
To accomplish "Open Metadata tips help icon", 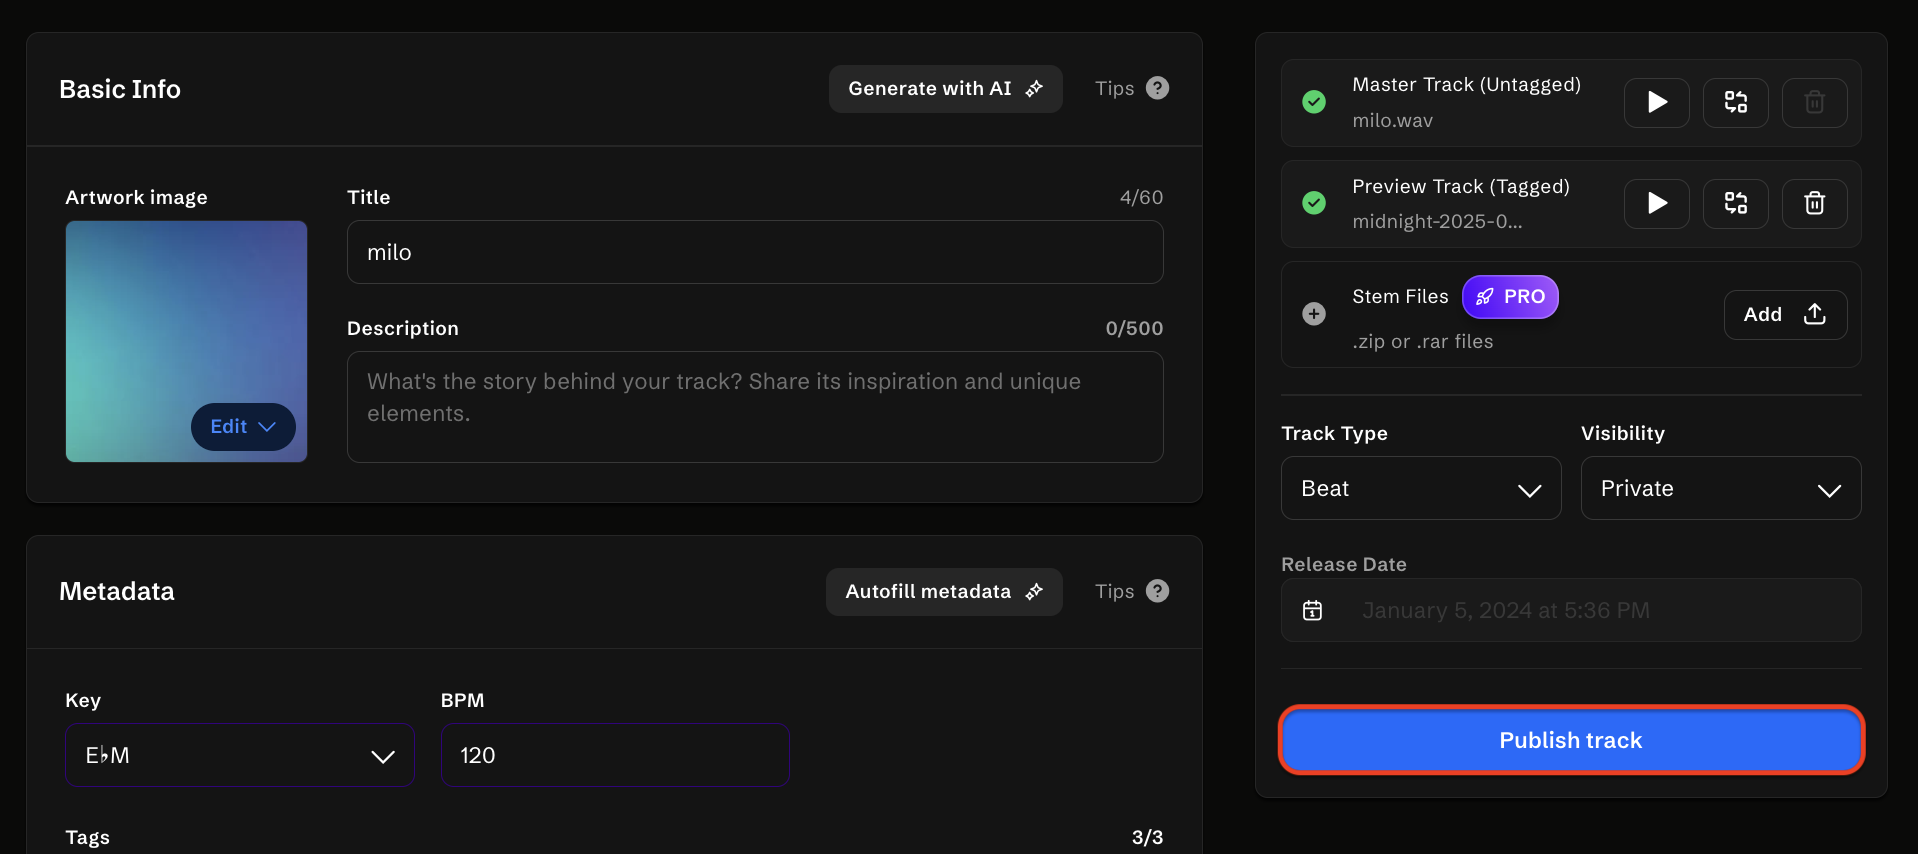I will click(1157, 591).
